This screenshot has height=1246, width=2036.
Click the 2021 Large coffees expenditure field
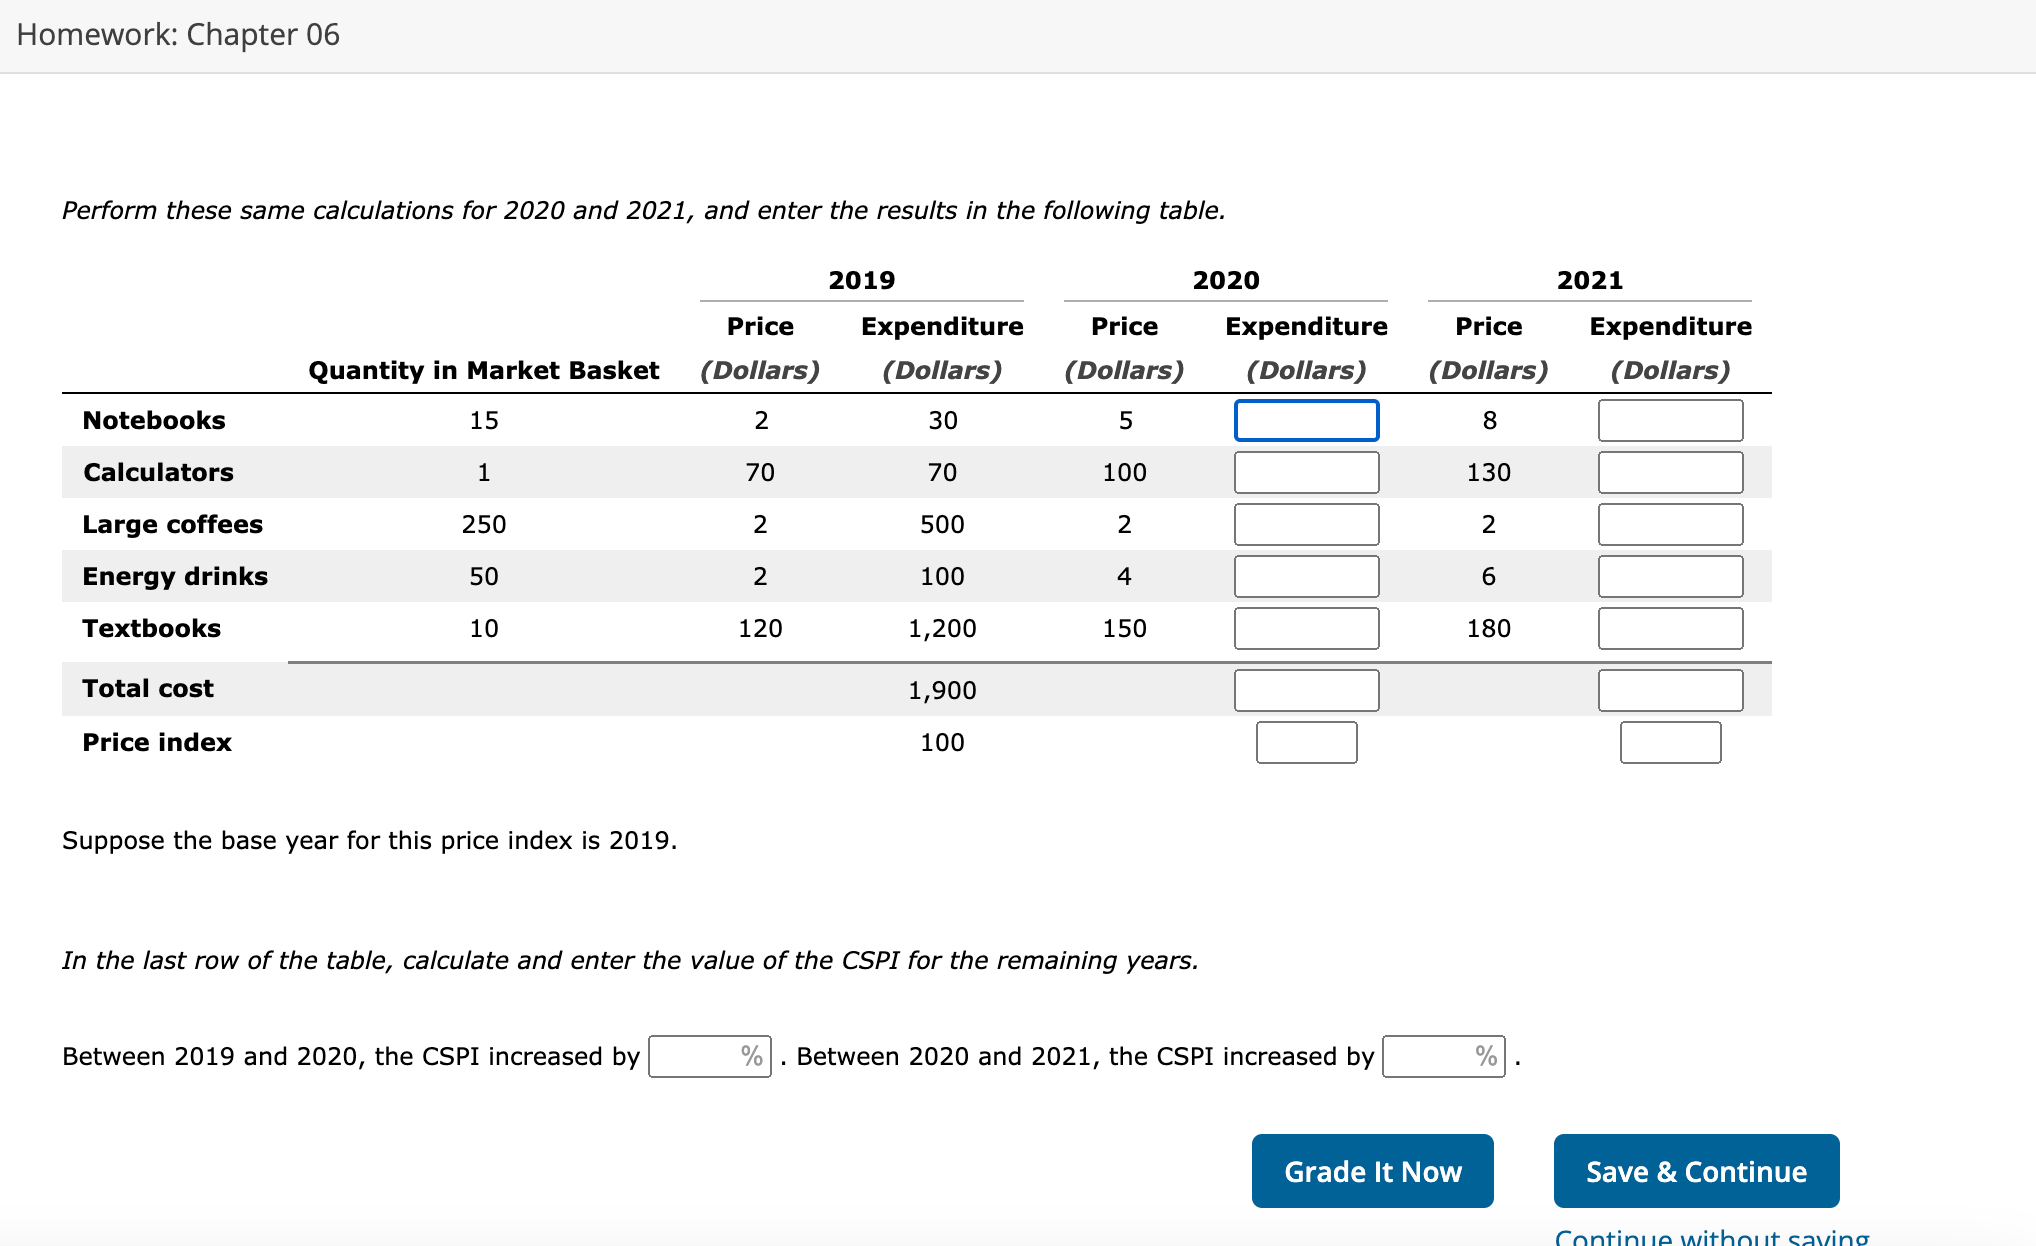(x=1670, y=524)
